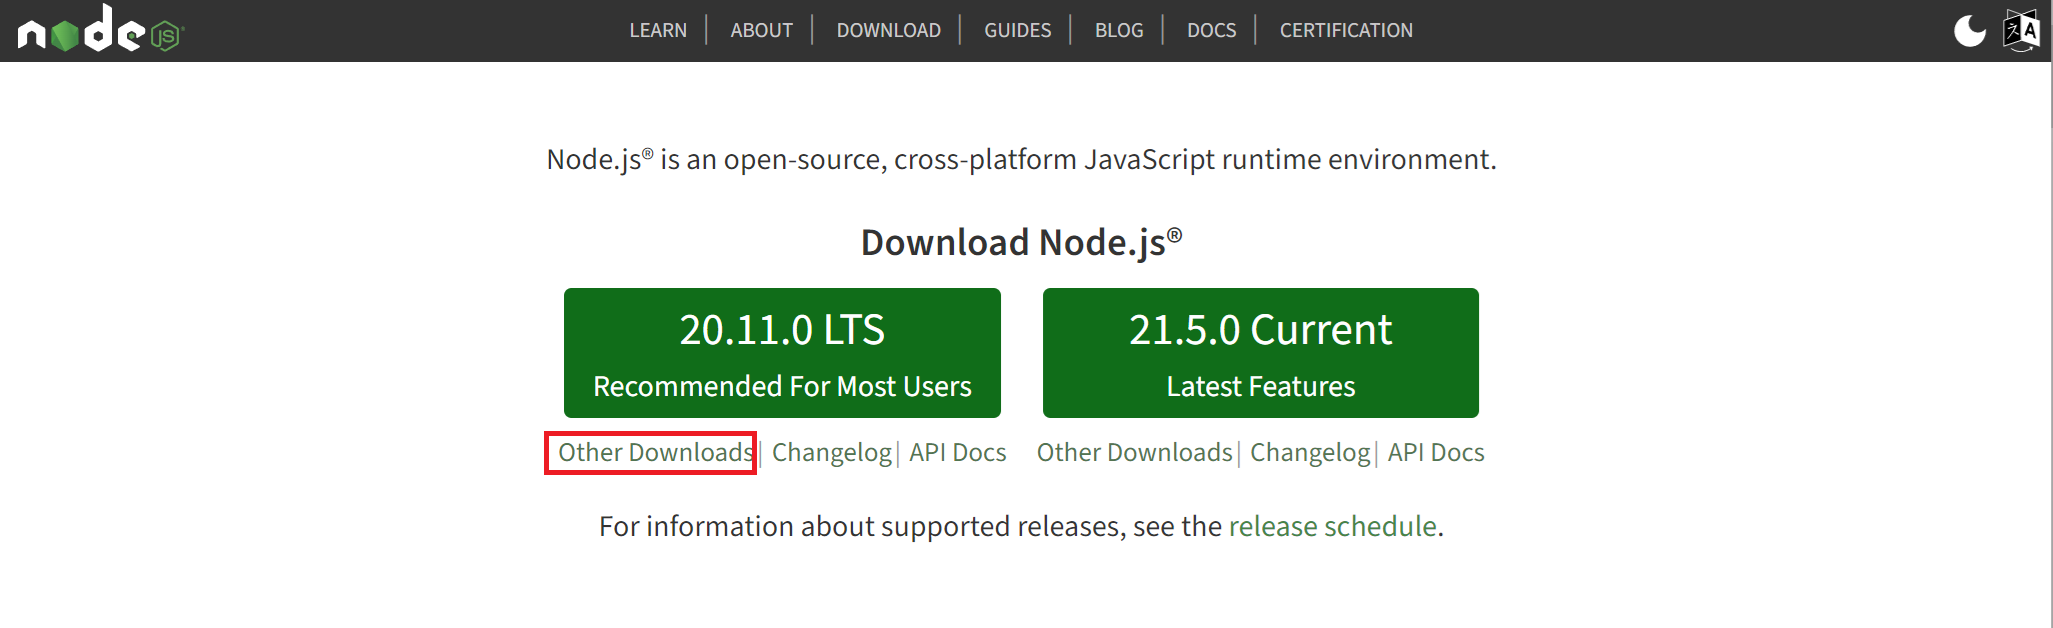Follow the release schedule link
Image resolution: width=2053 pixels, height=628 pixels.
coord(1332,526)
